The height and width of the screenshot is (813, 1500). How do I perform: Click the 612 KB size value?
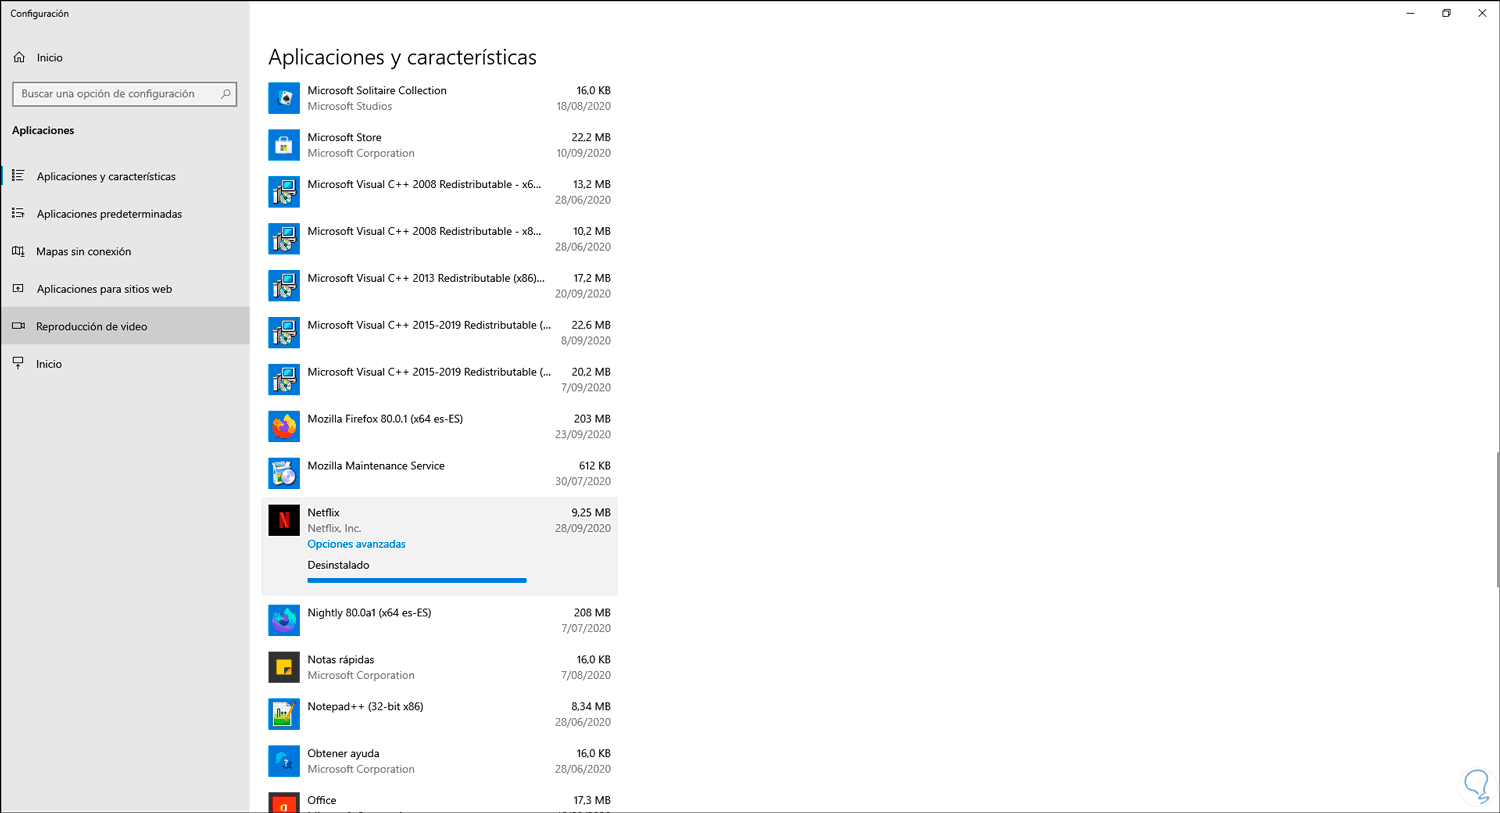594,466
